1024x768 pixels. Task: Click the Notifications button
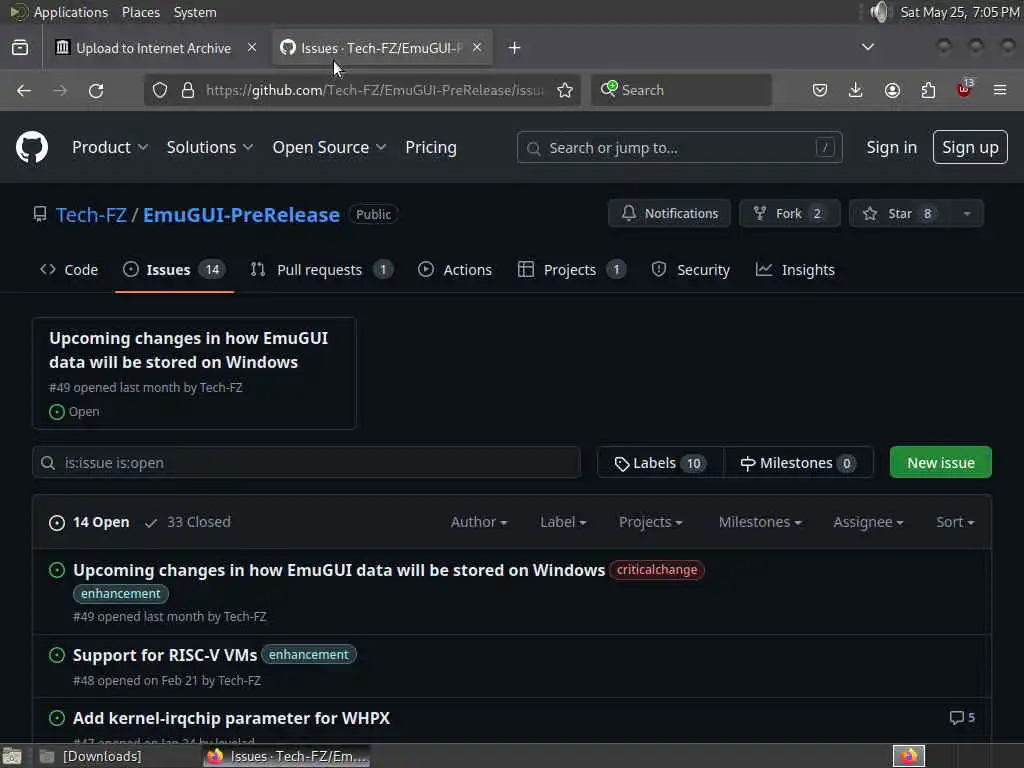tap(669, 214)
